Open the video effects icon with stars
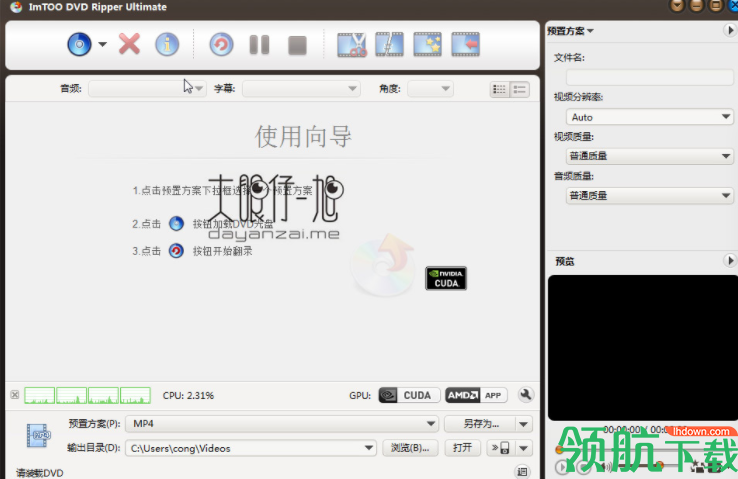 (427, 45)
